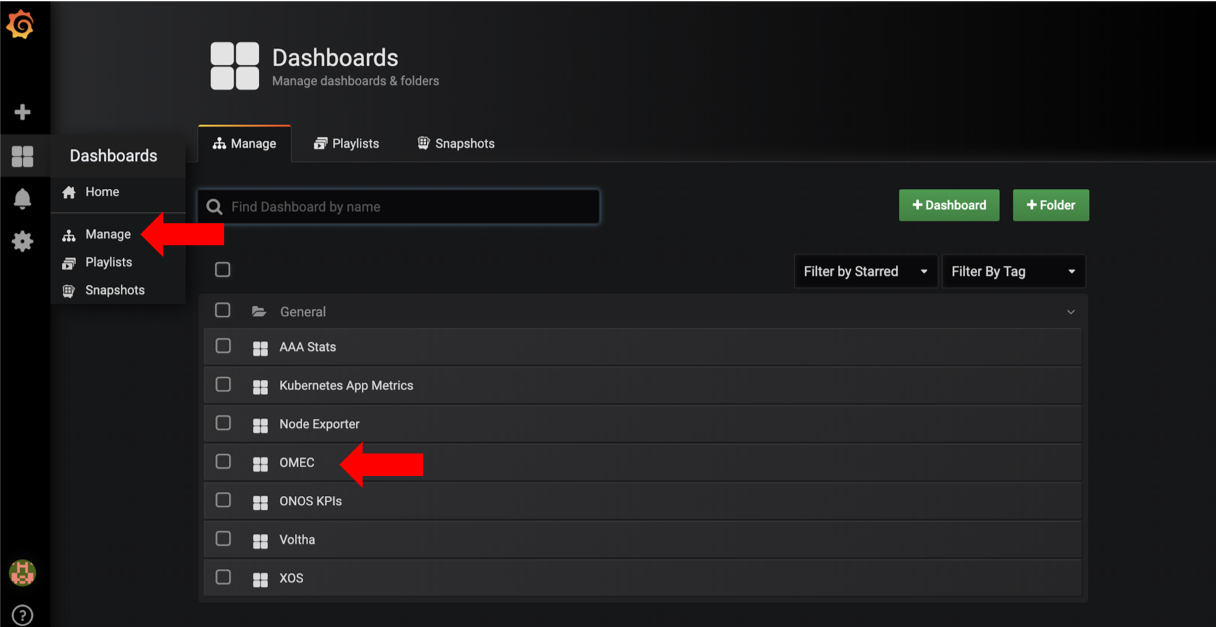Click the Grafana logo icon
This screenshot has width=1216, height=627.
(x=21, y=24)
